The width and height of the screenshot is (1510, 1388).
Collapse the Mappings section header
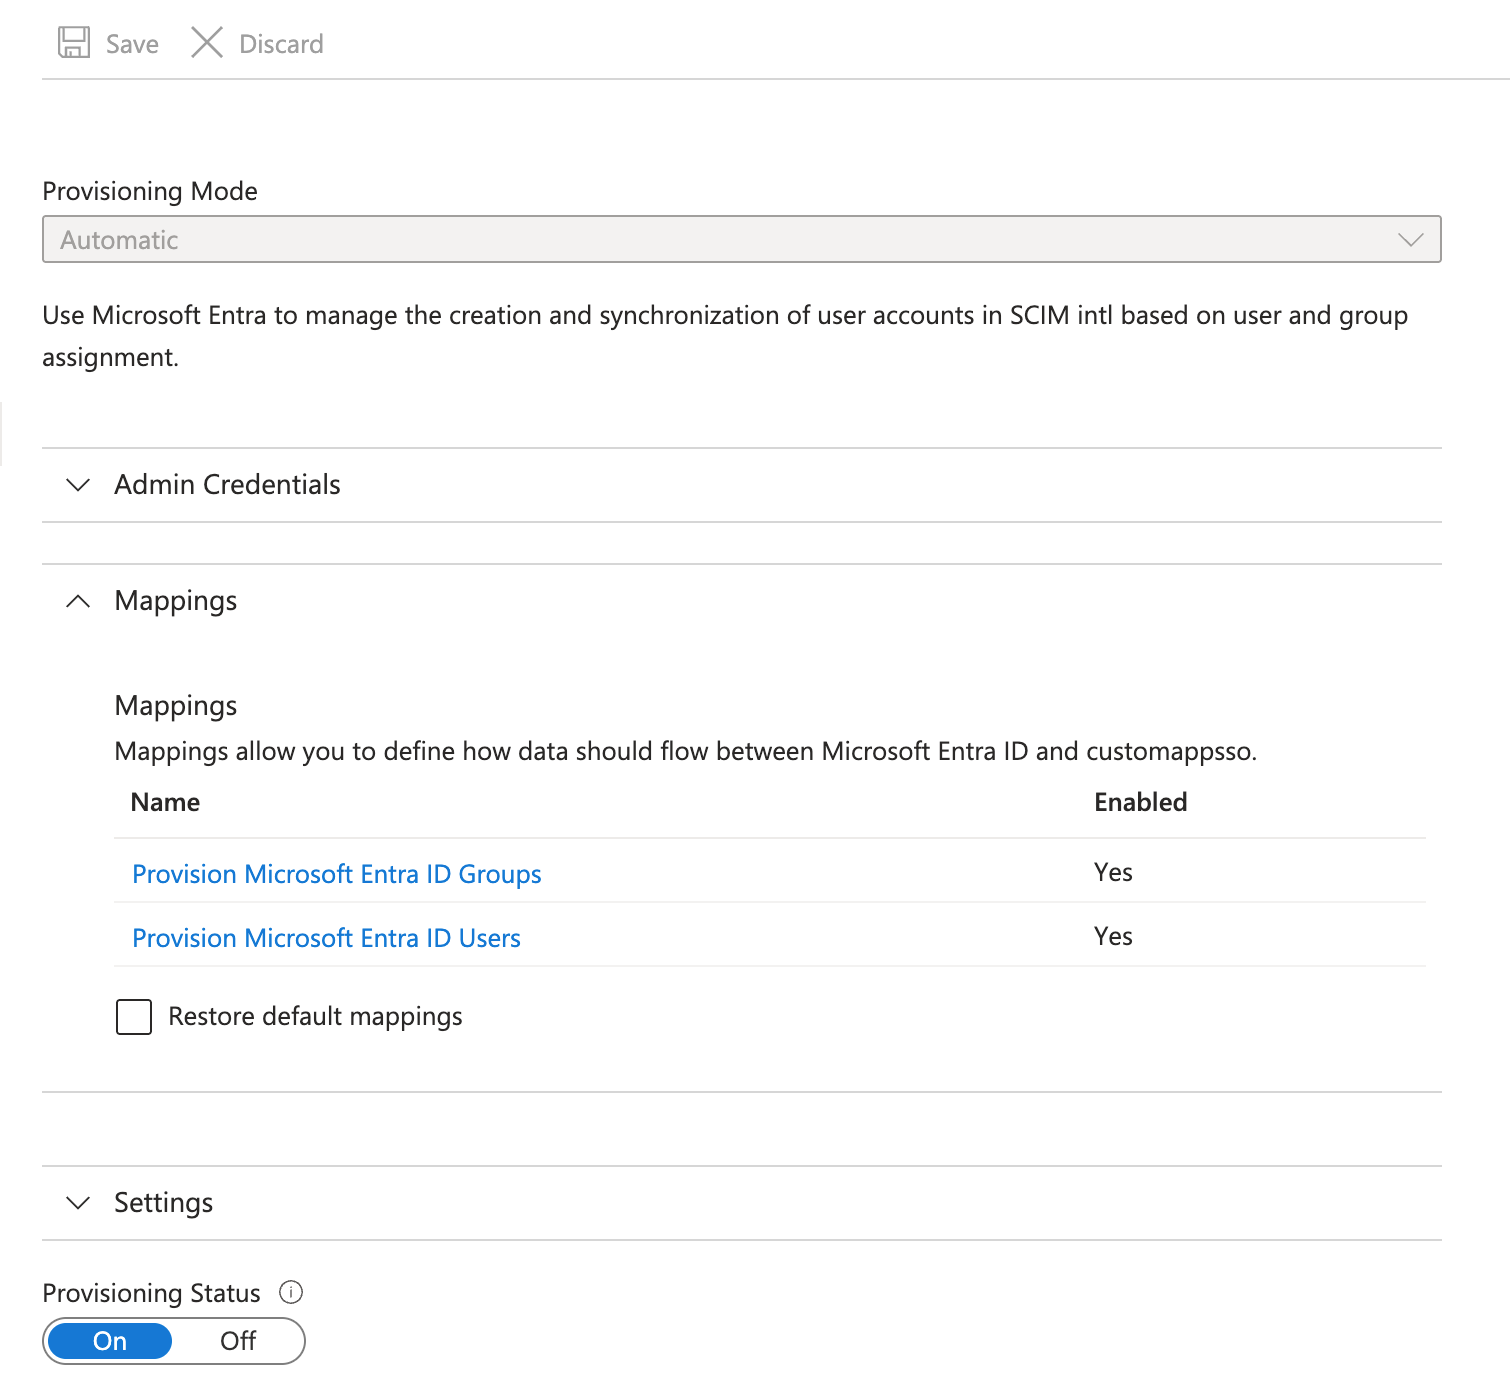coord(176,601)
